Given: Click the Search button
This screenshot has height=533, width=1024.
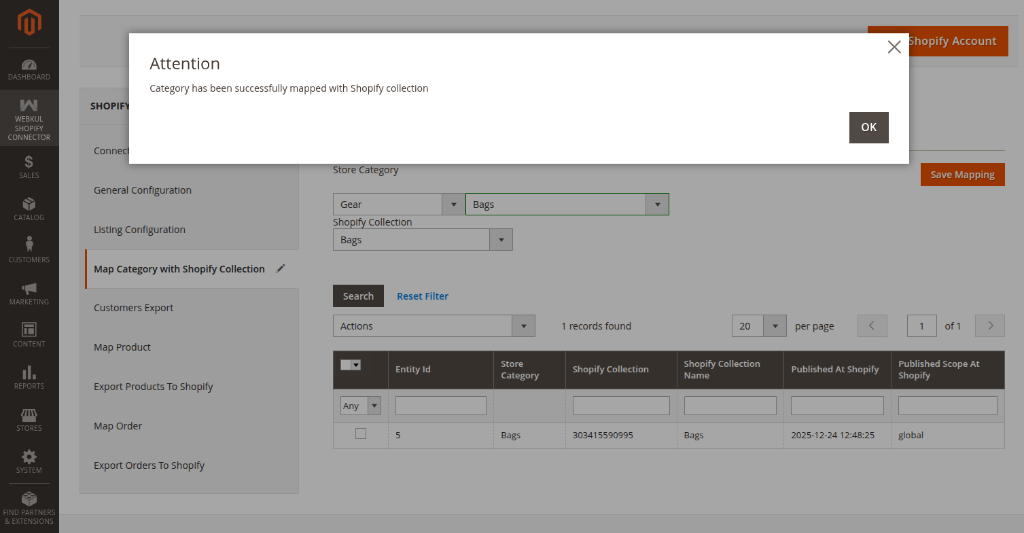Looking at the screenshot, I should tap(359, 296).
